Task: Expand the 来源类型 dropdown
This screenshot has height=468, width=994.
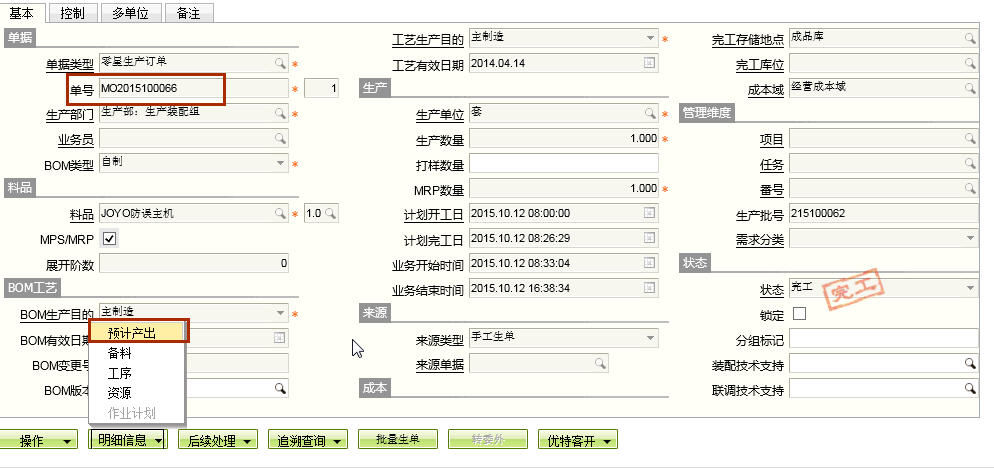Action: 649,339
